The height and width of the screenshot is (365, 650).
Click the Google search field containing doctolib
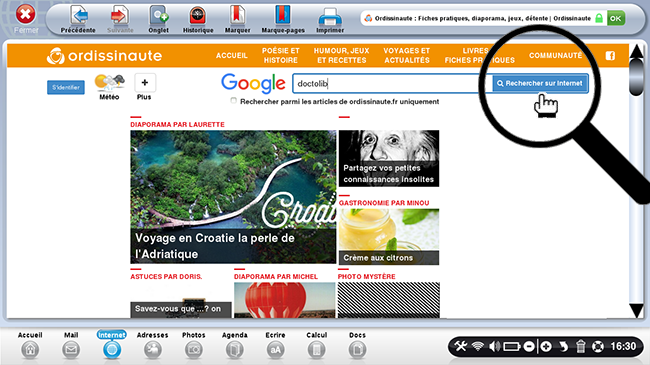click(x=392, y=84)
